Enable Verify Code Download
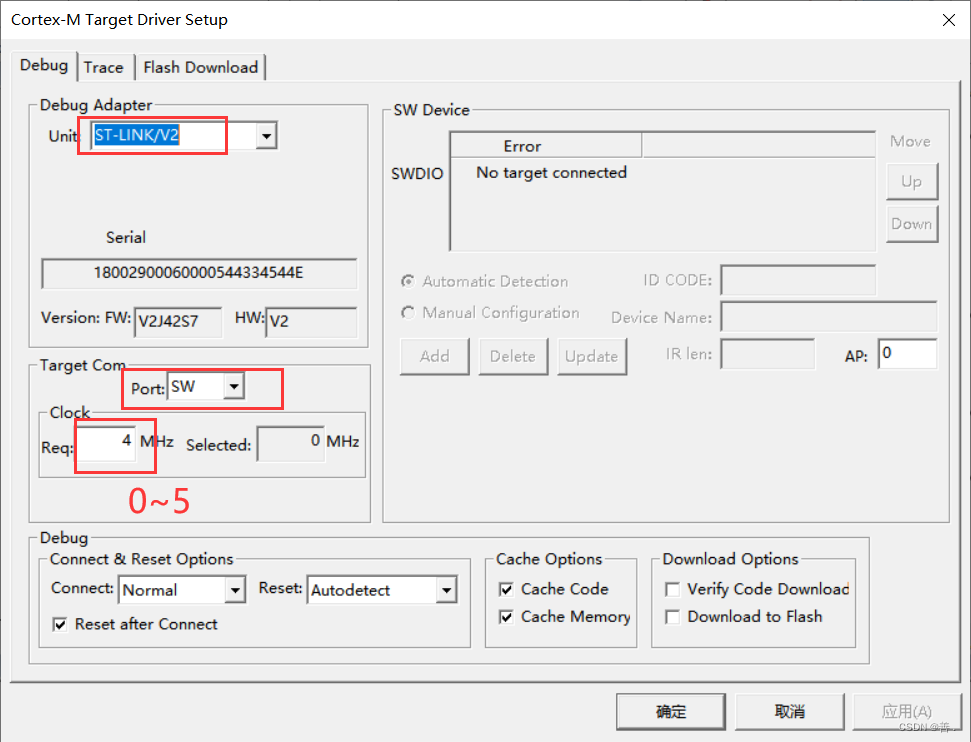This screenshot has height=742, width=971. pos(672,590)
